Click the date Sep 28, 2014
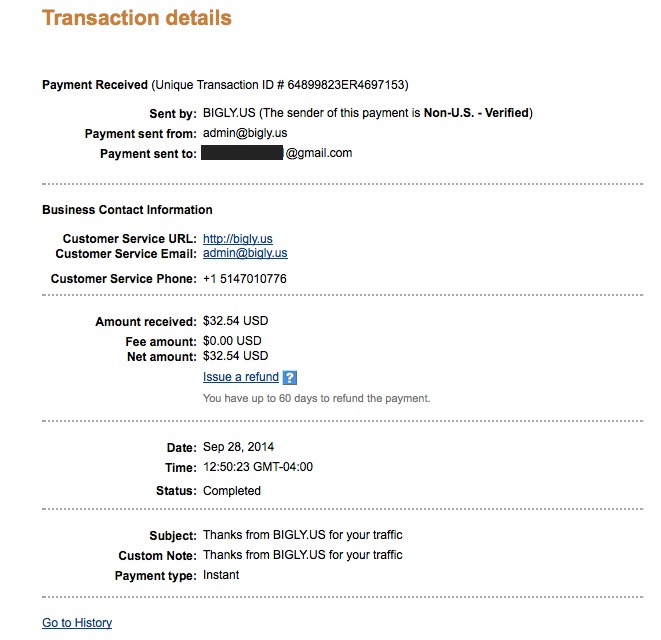This screenshot has width=661, height=640. (238, 447)
